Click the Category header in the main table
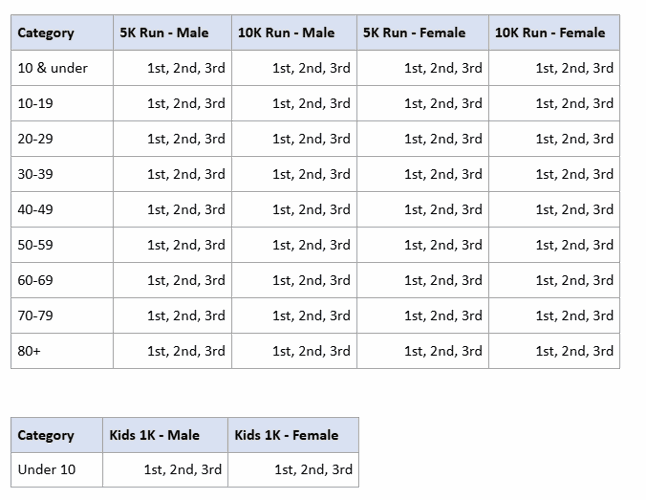 (46, 33)
